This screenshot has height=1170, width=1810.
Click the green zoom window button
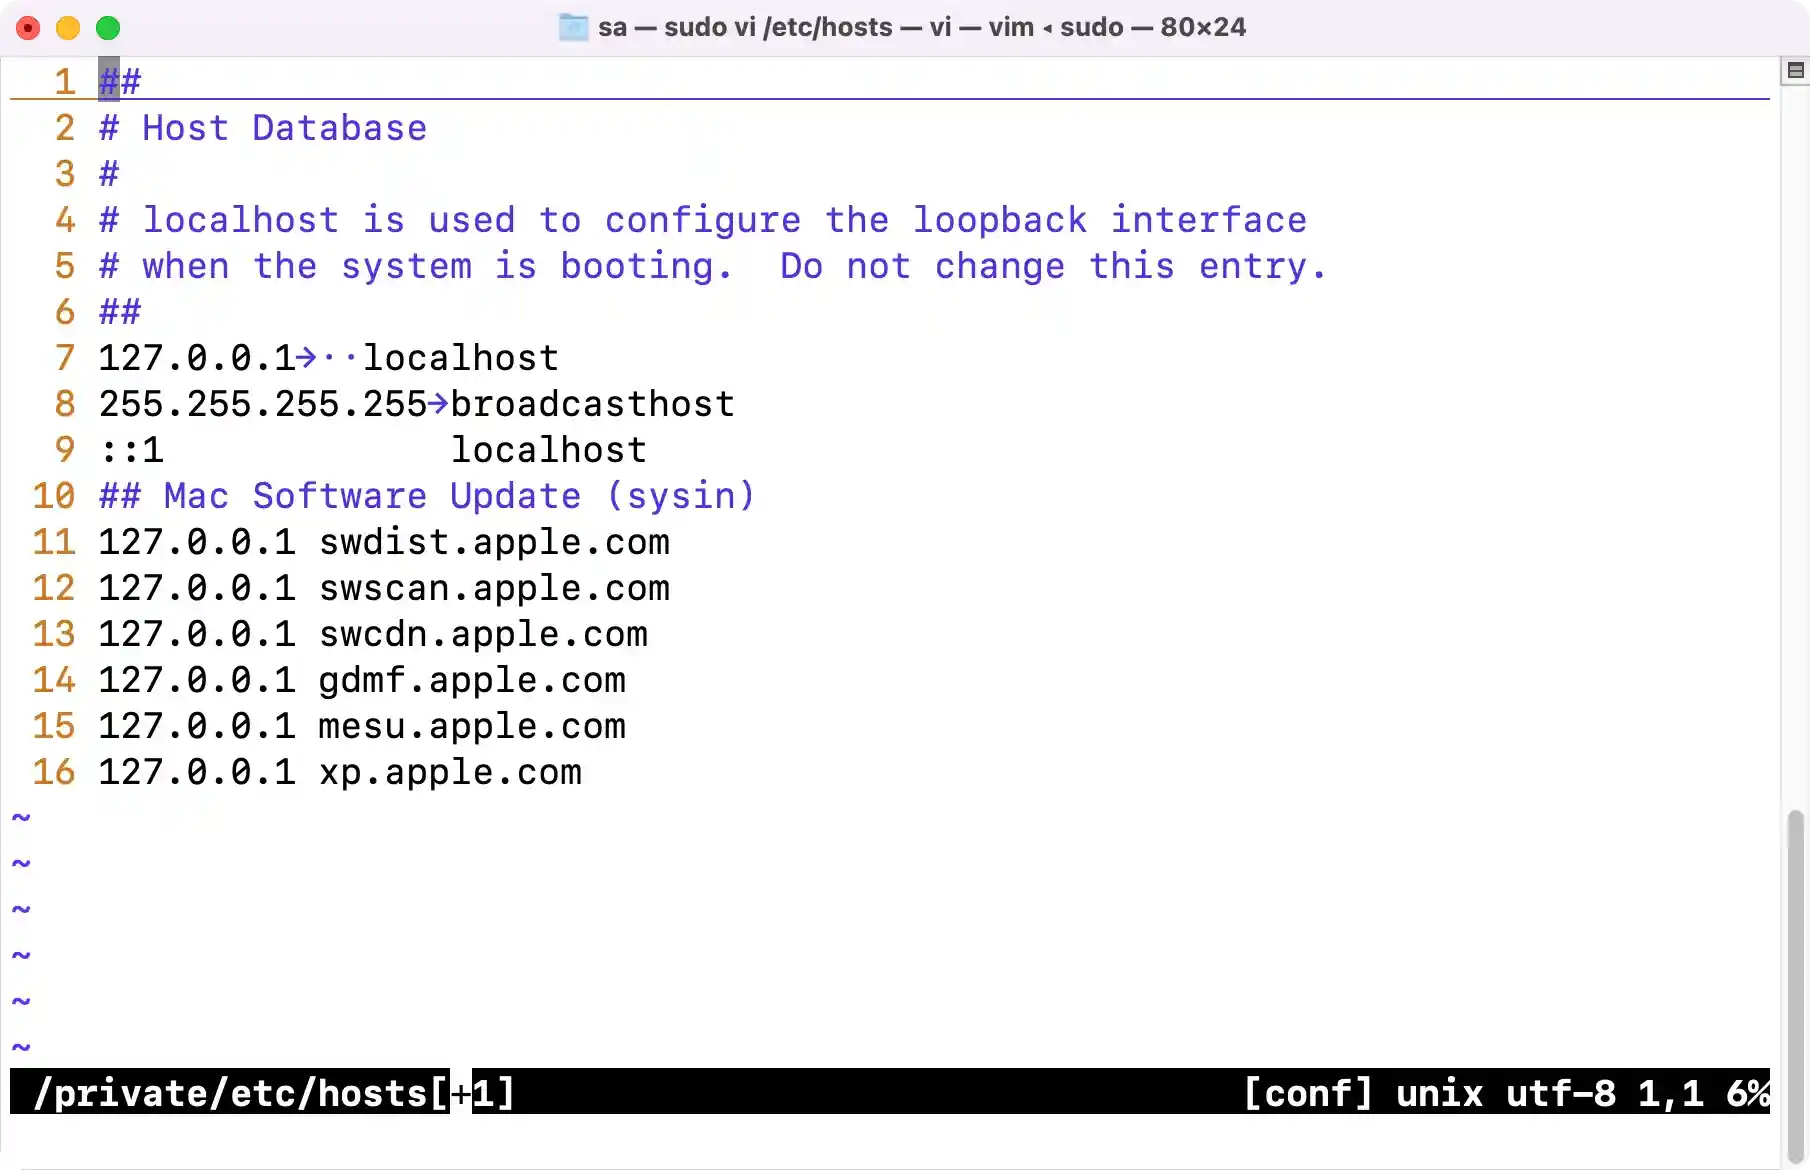pyautogui.click(x=108, y=28)
